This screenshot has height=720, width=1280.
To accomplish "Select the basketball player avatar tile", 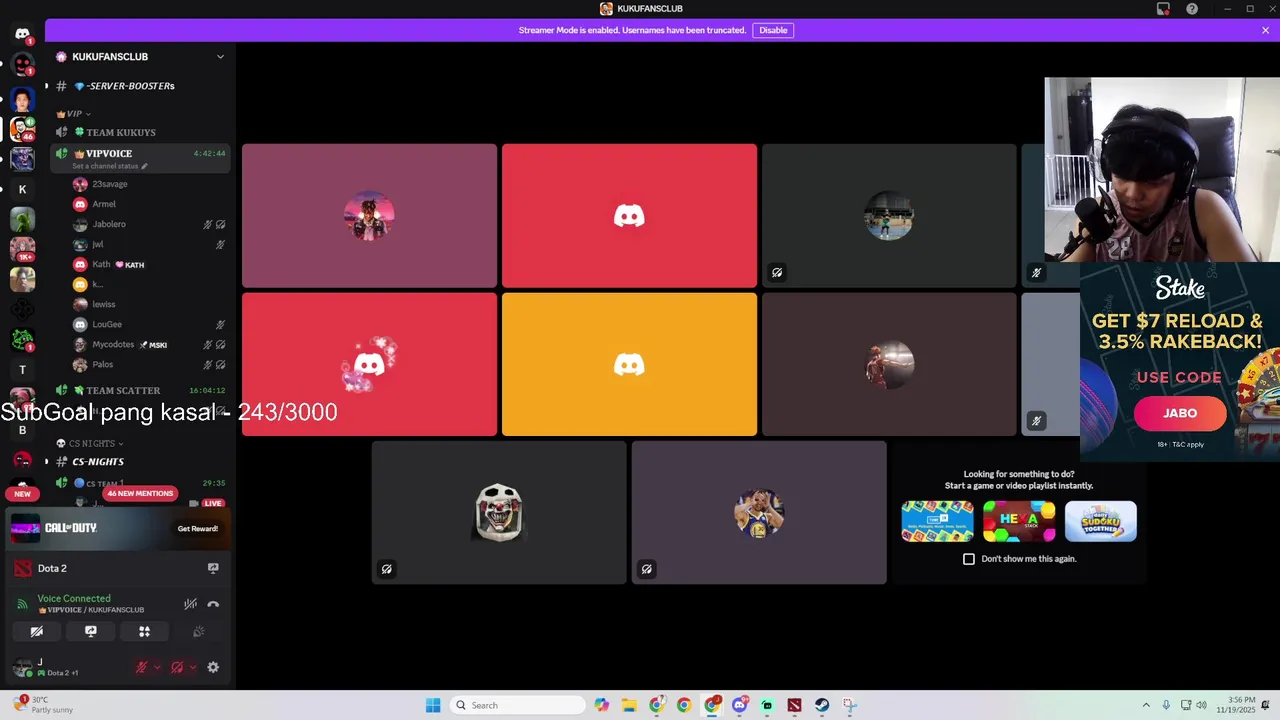I will coord(759,512).
